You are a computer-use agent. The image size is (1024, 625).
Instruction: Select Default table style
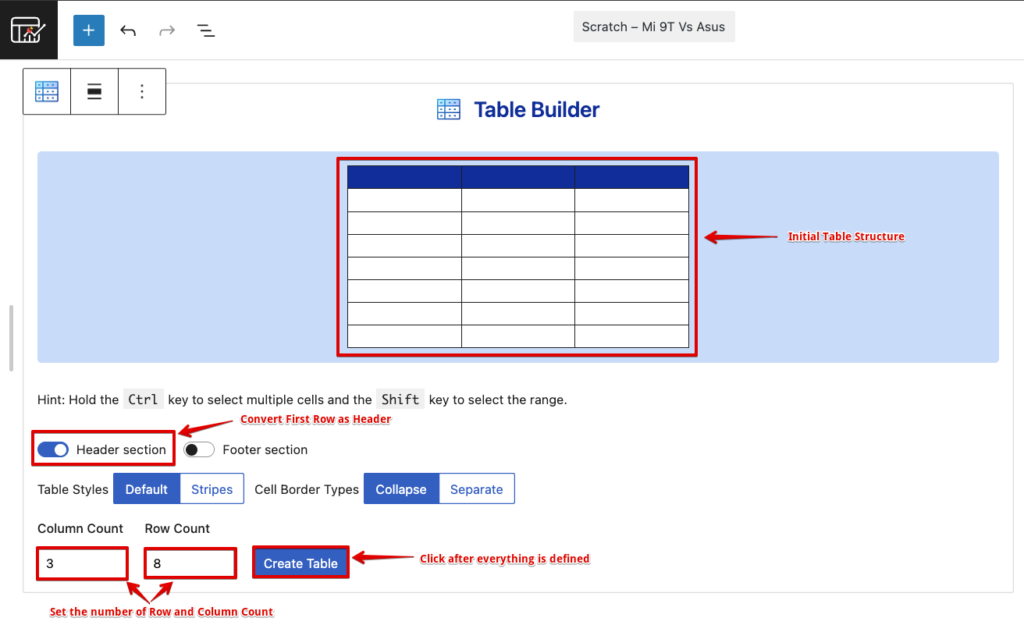point(146,489)
